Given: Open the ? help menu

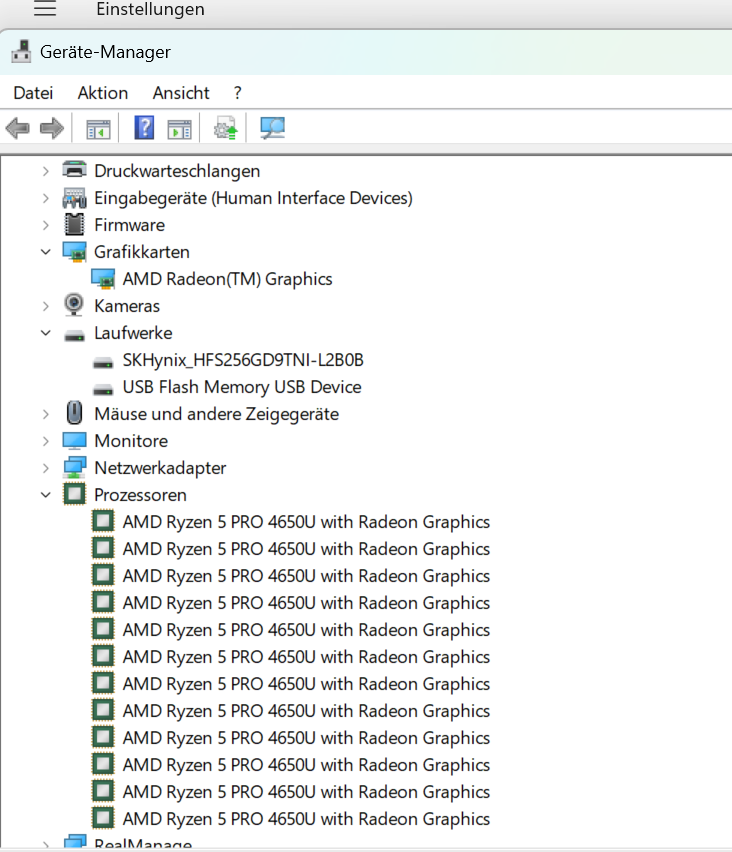Looking at the screenshot, I should pos(237,93).
